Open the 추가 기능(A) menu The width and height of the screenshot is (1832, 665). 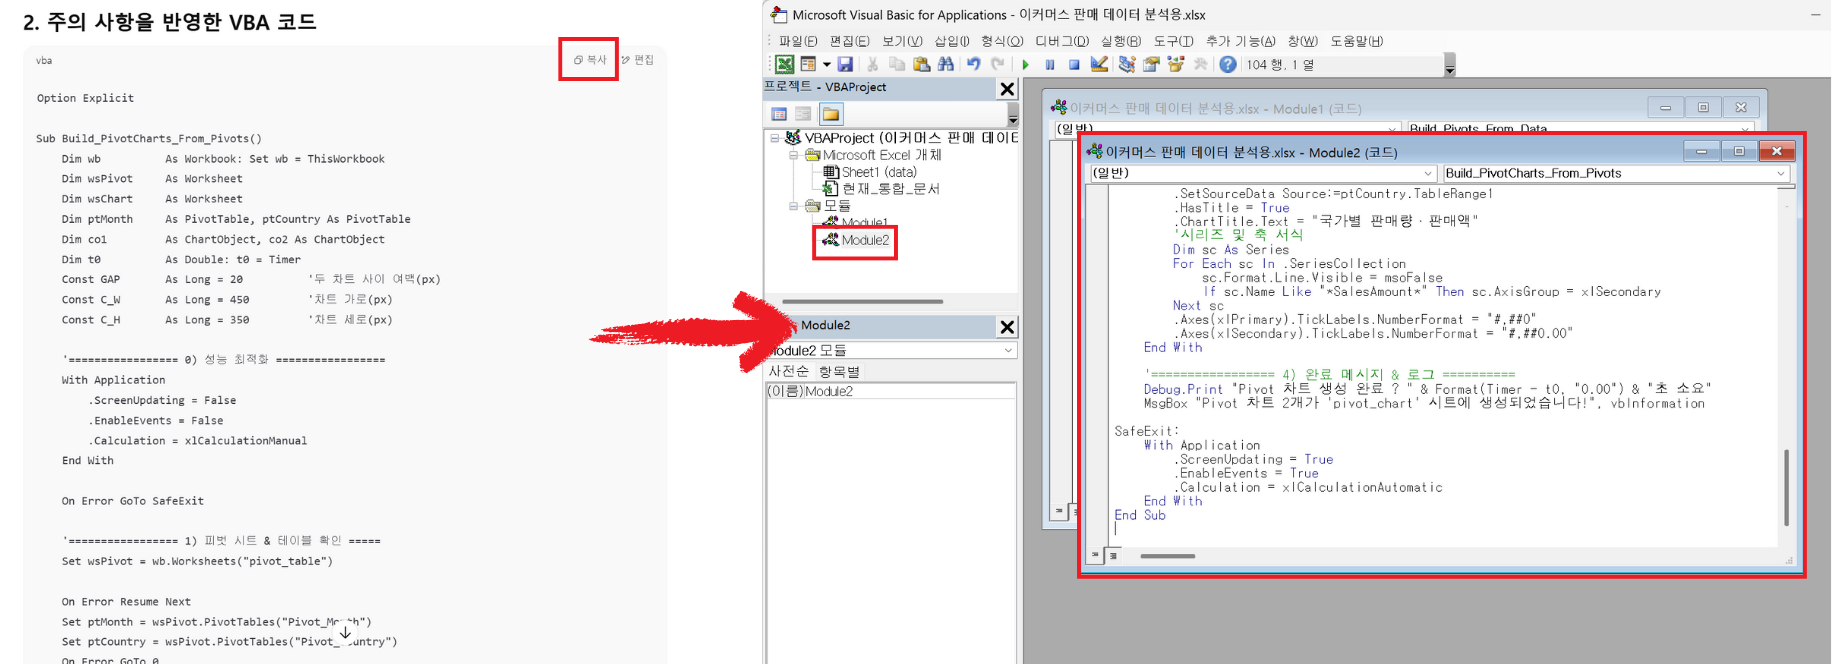pyautogui.click(x=1241, y=41)
